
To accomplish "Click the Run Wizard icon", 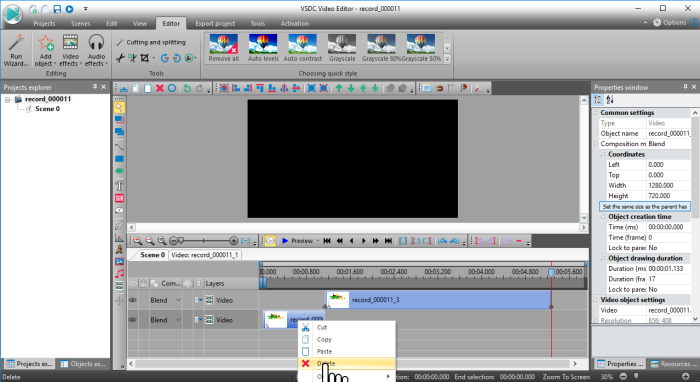I will pos(16,50).
